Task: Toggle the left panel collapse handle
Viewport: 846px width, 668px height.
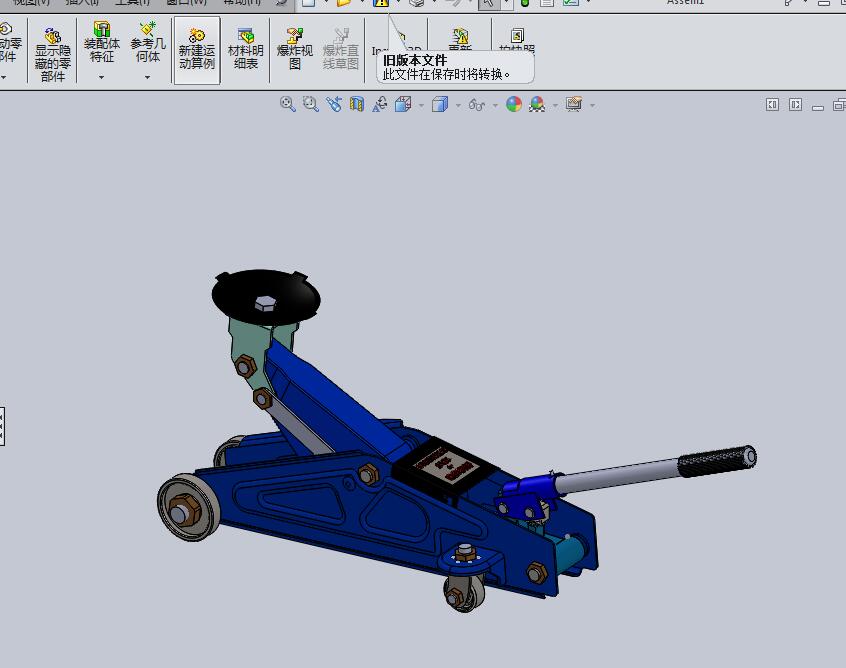Action: [x=2, y=426]
